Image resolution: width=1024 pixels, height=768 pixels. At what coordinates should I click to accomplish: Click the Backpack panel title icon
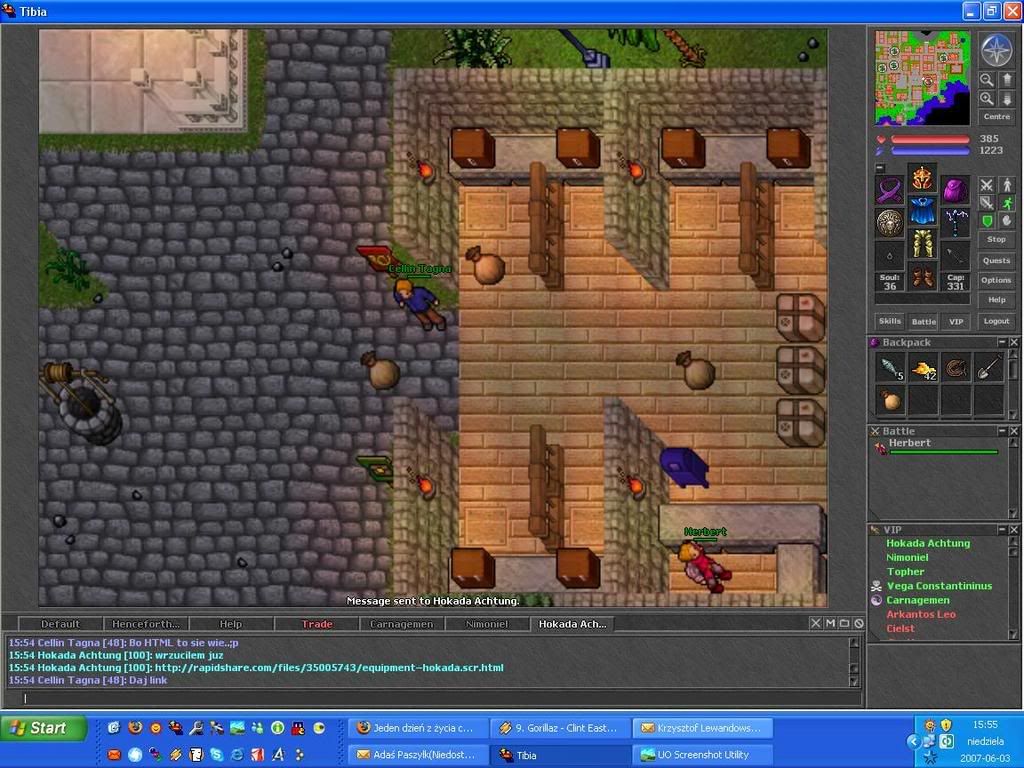click(x=874, y=342)
